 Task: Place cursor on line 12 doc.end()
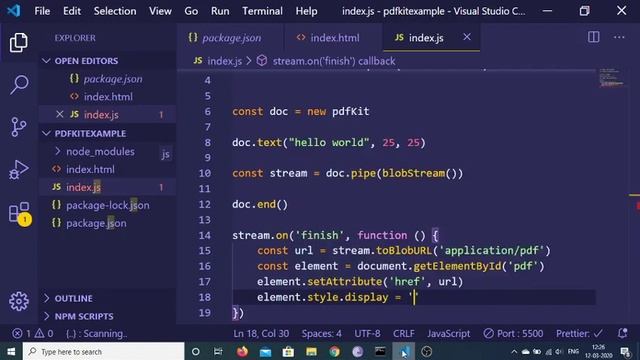260,204
